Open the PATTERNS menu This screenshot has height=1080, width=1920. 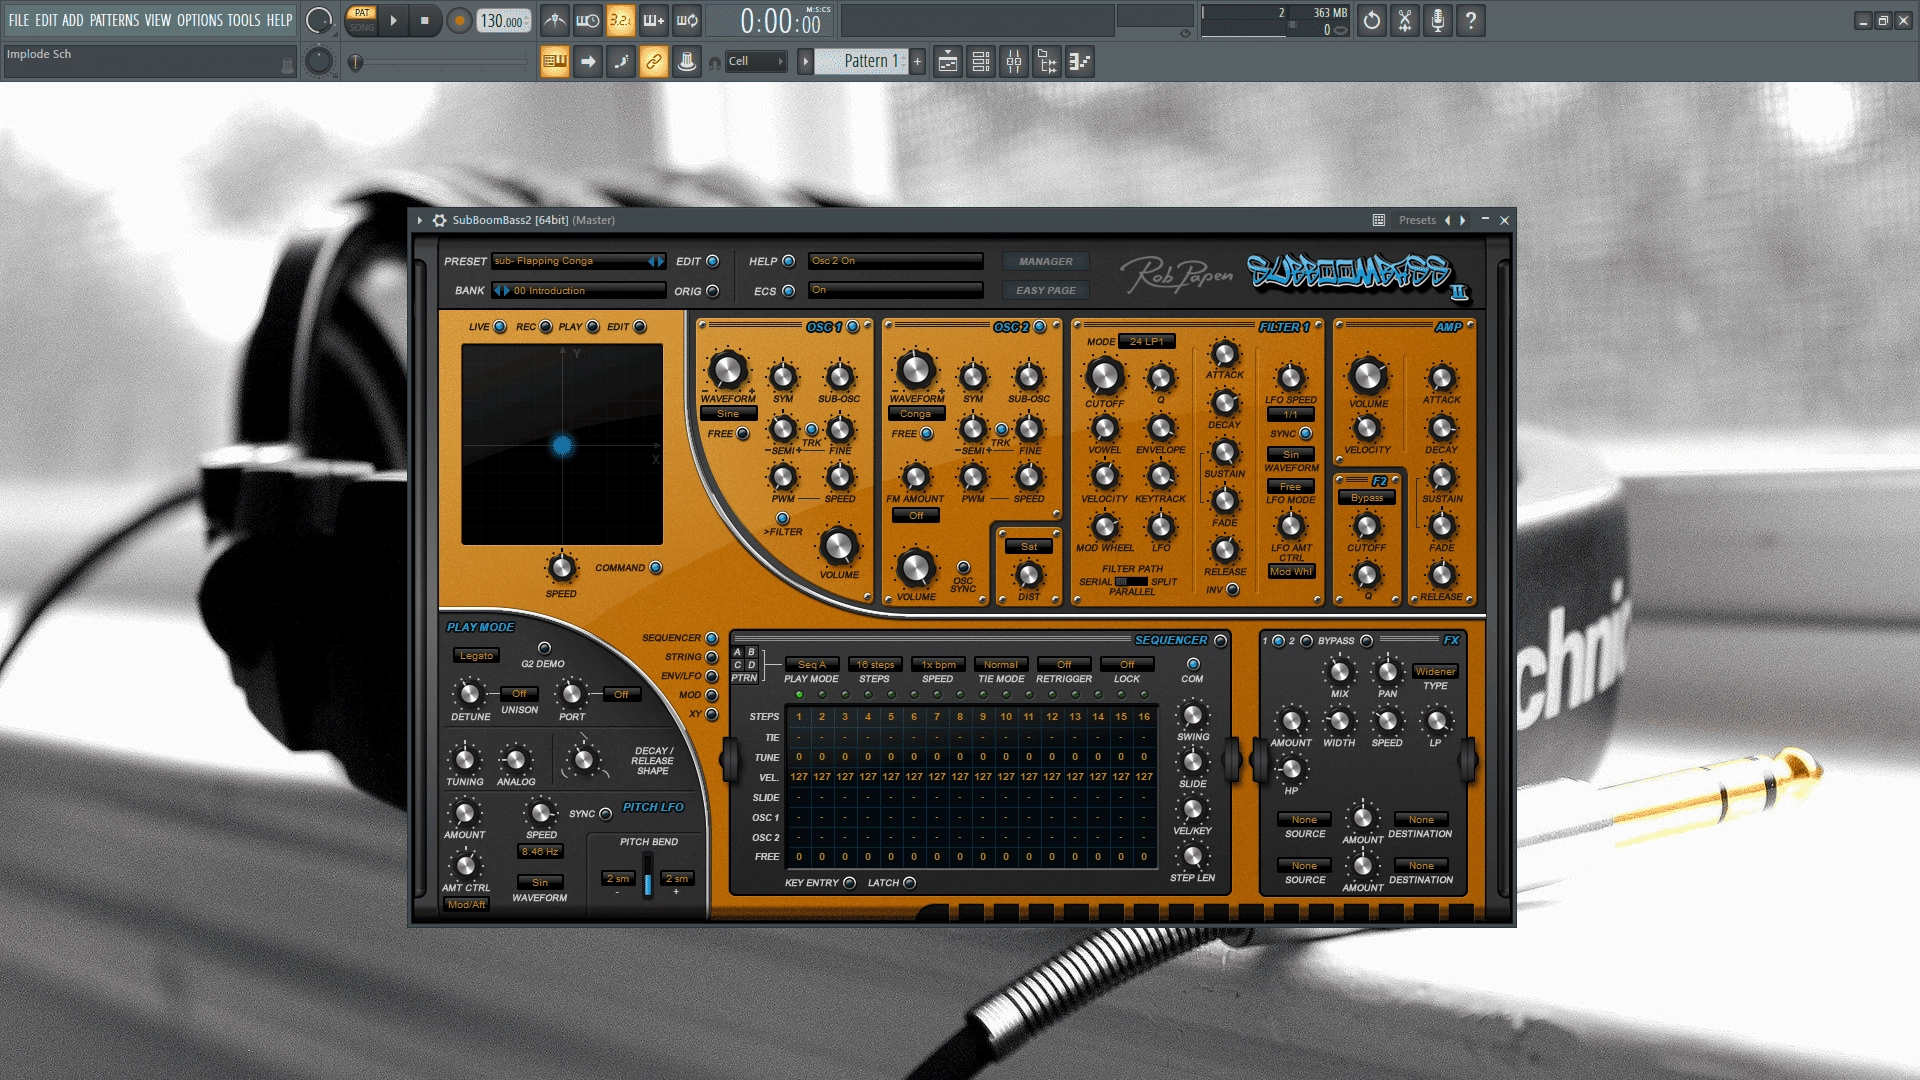(x=114, y=20)
